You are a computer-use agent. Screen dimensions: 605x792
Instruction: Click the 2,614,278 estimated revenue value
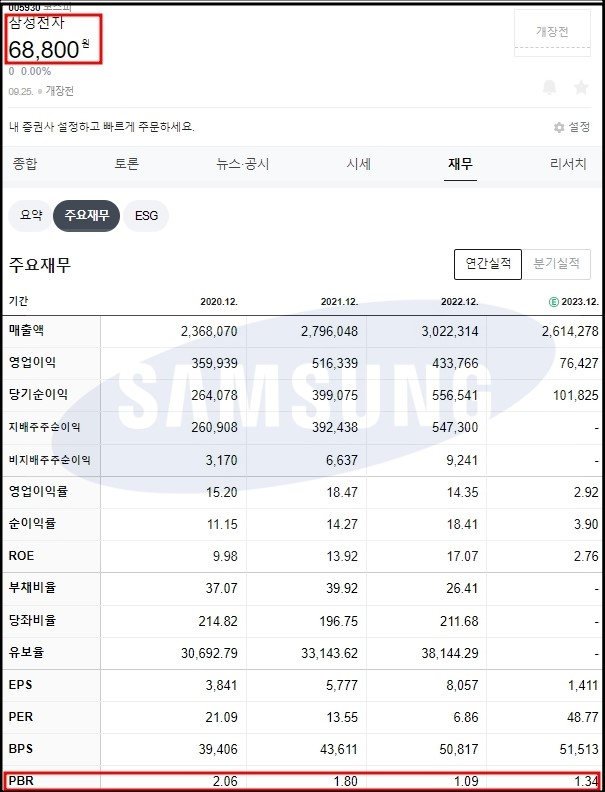[570, 331]
